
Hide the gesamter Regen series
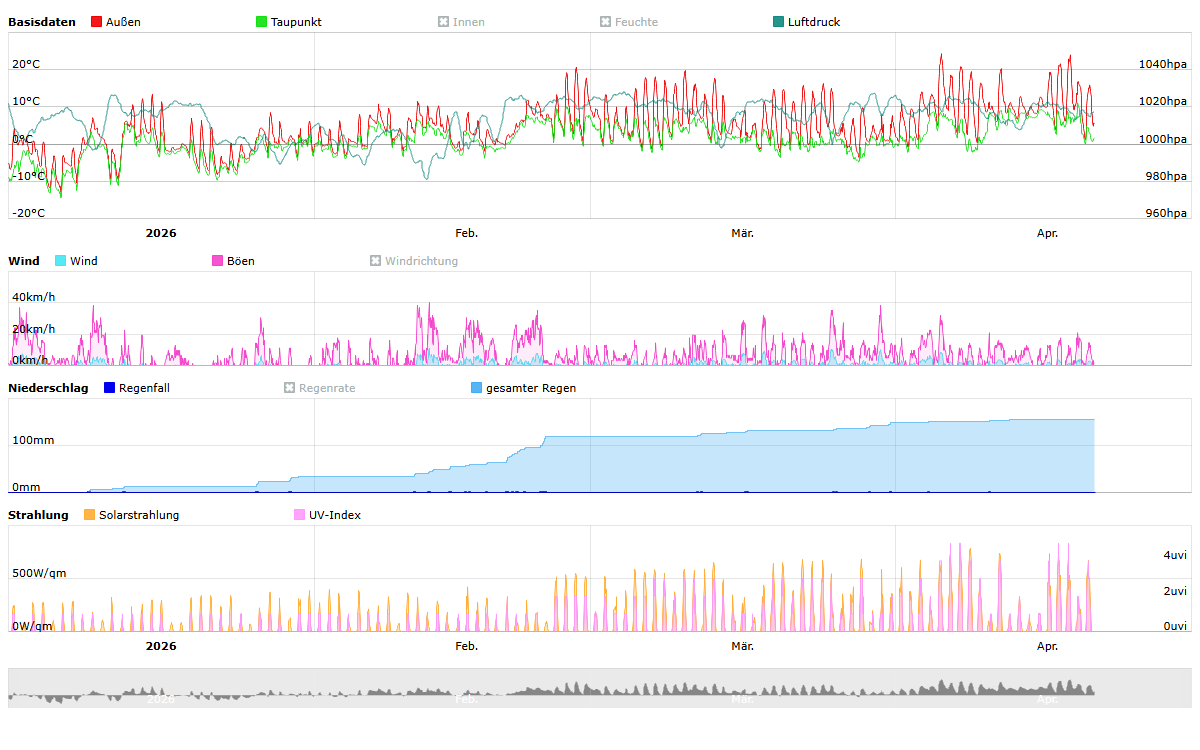coord(523,388)
